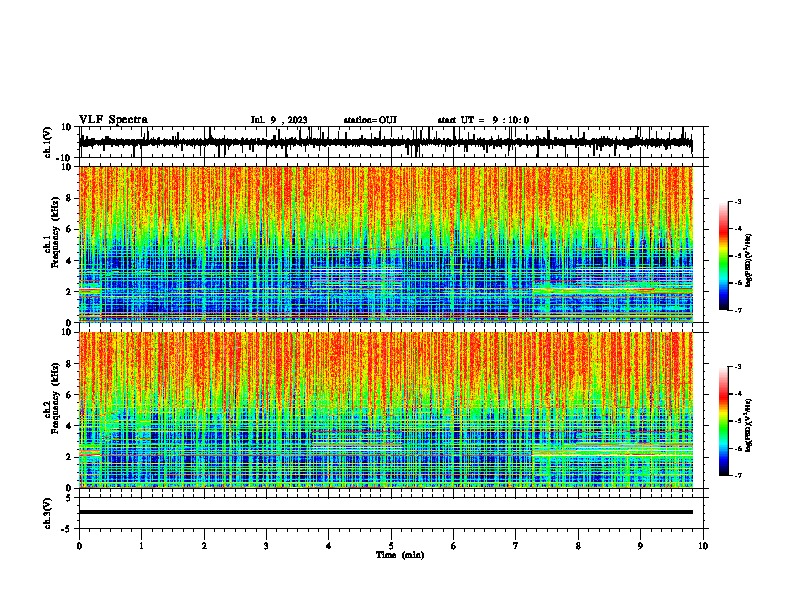The width and height of the screenshot is (792, 612).
Task: Click the '8' kHz tick of ch.2 spectrogram
Action: point(69,364)
